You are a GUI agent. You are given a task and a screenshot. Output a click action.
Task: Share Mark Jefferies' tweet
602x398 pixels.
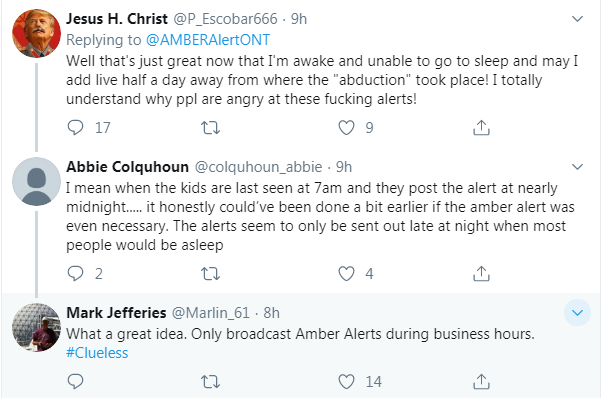pyautogui.click(x=481, y=381)
